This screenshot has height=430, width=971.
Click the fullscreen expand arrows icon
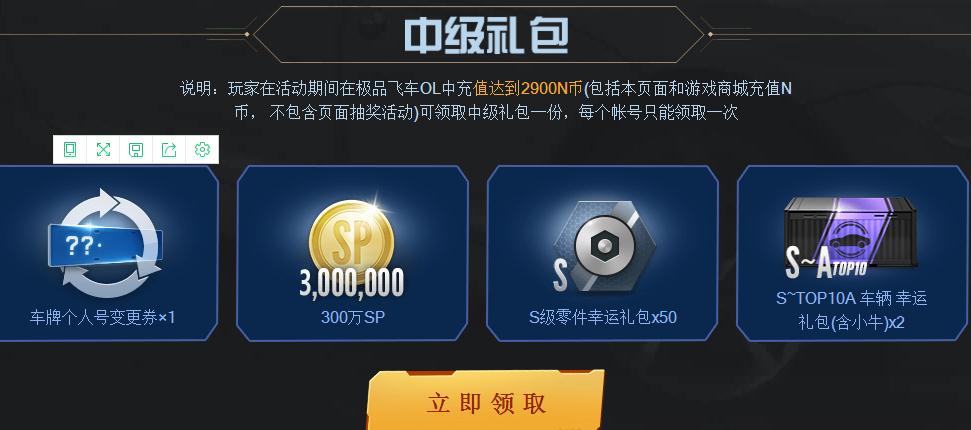click(103, 149)
